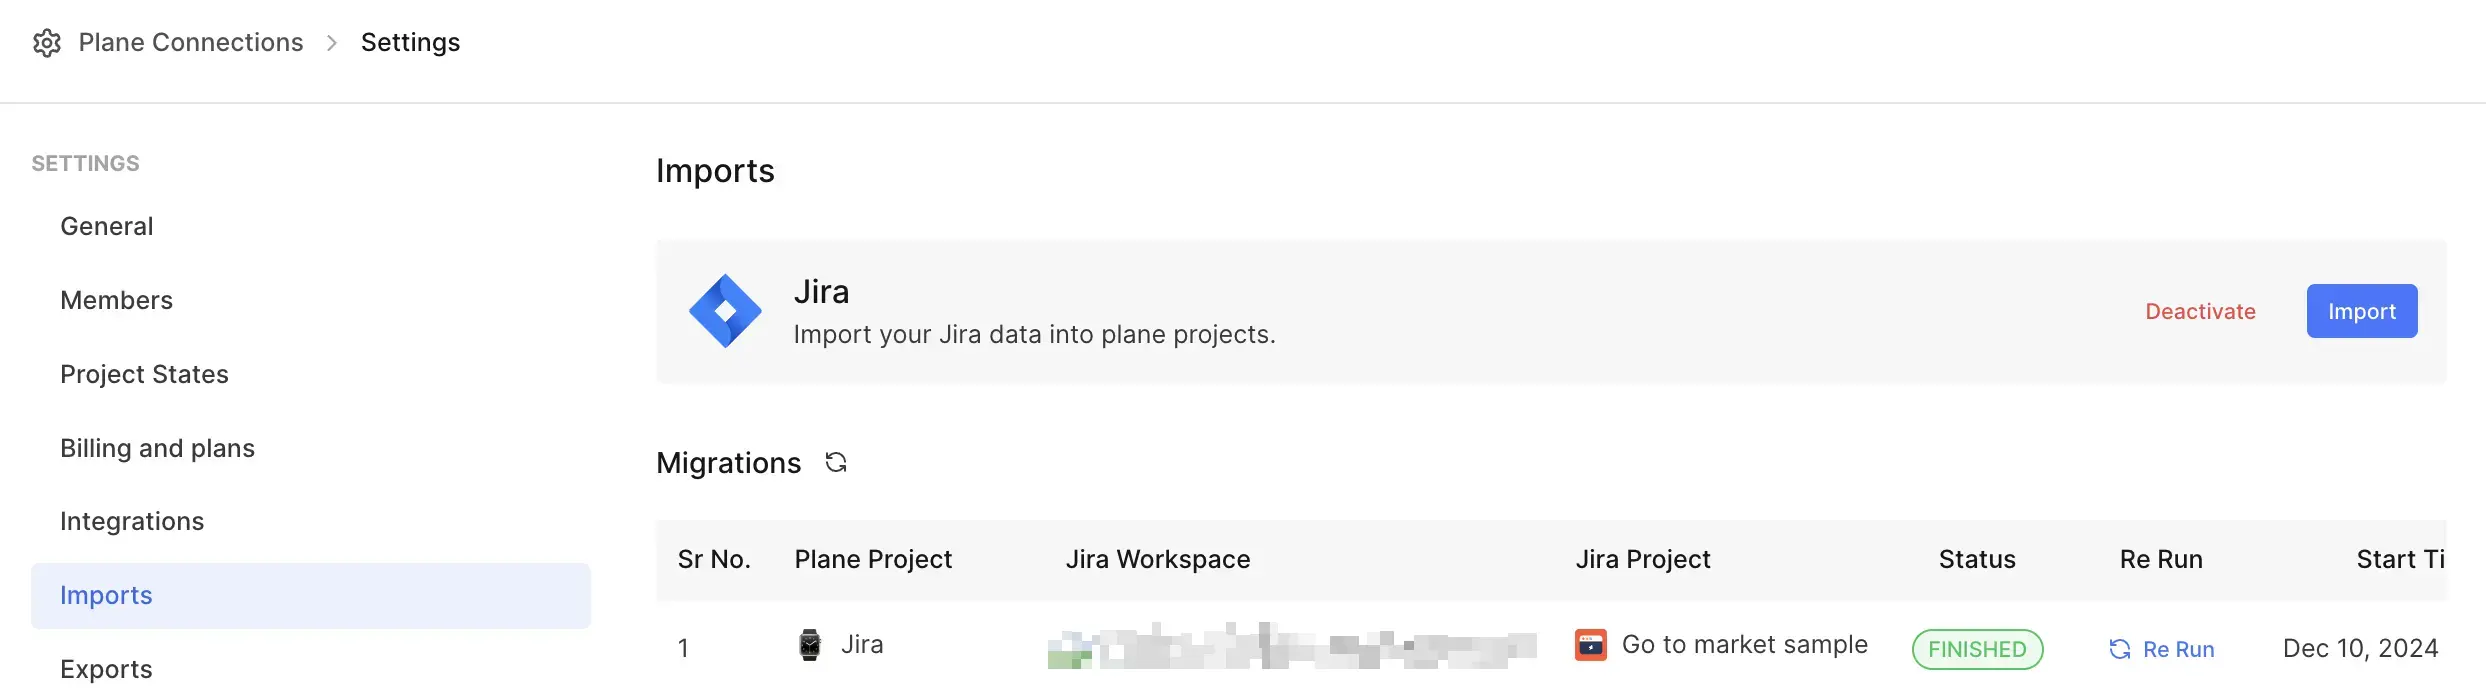This screenshot has width=2486, height=698.
Task: Click the settings gear icon in breadcrumb
Action: (x=47, y=43)
